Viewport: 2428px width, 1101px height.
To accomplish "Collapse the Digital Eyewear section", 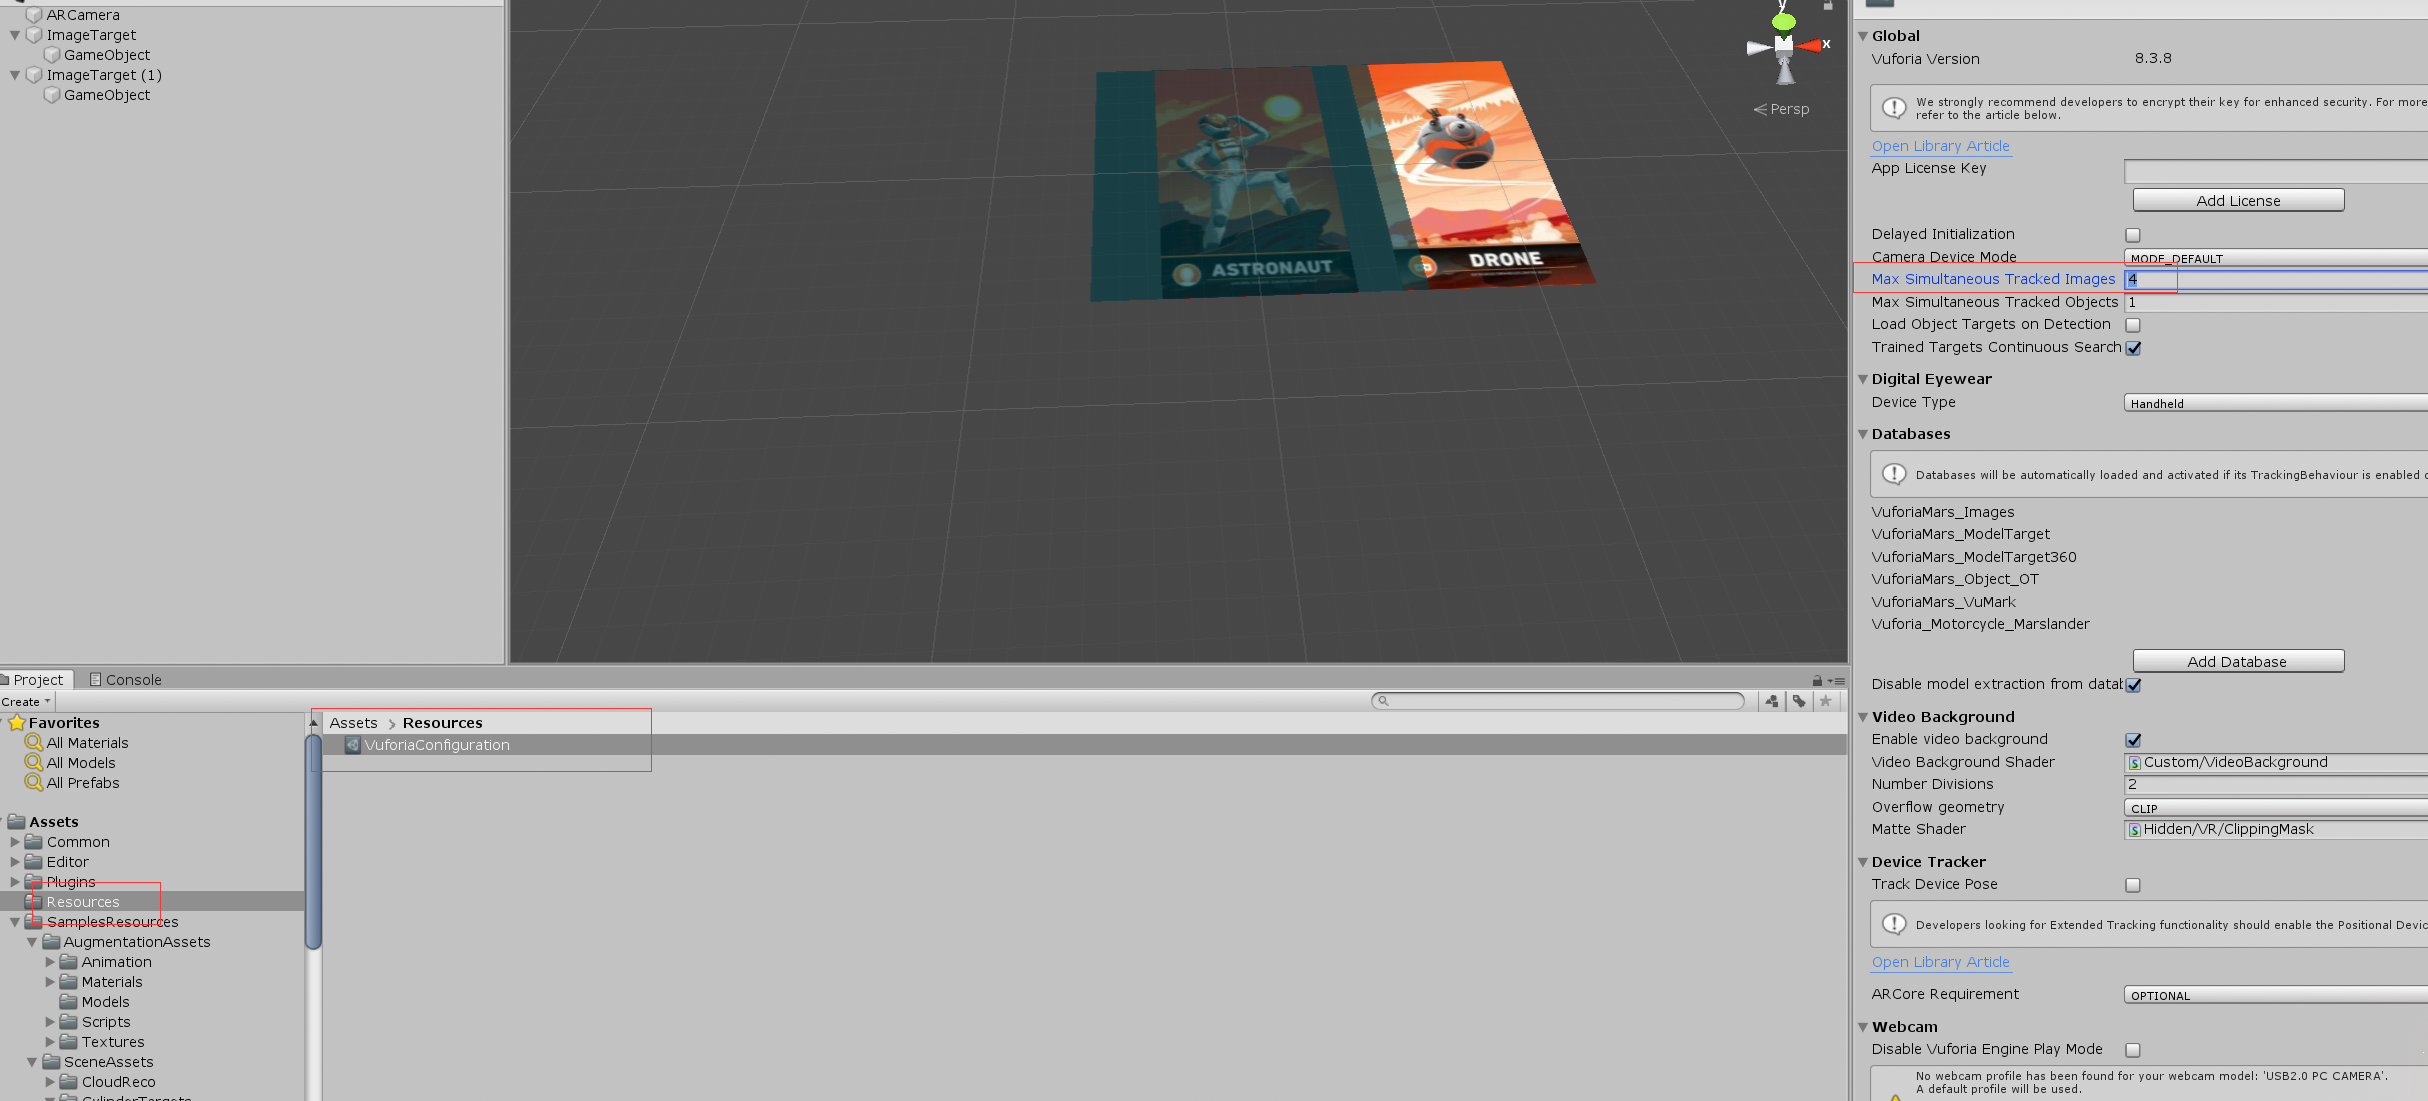I will click(1863, 379).
